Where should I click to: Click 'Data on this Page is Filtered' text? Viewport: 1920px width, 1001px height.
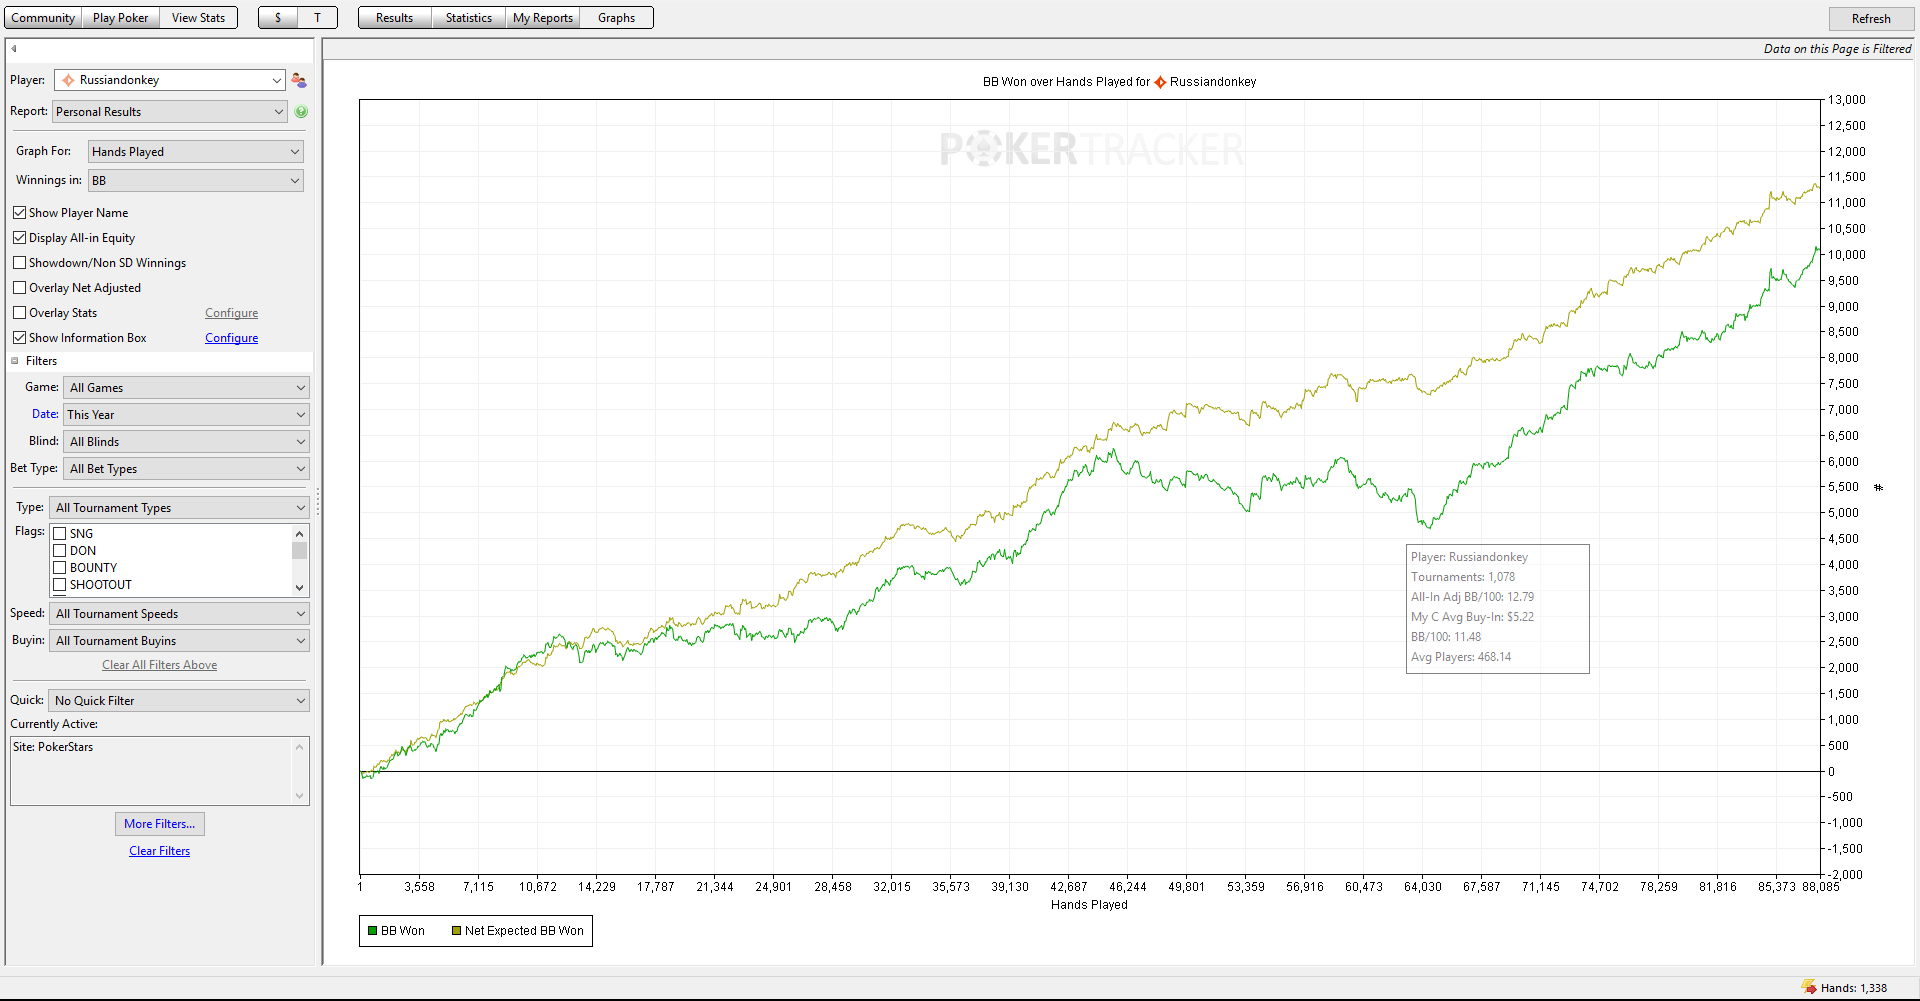[x=1838, y=49]
